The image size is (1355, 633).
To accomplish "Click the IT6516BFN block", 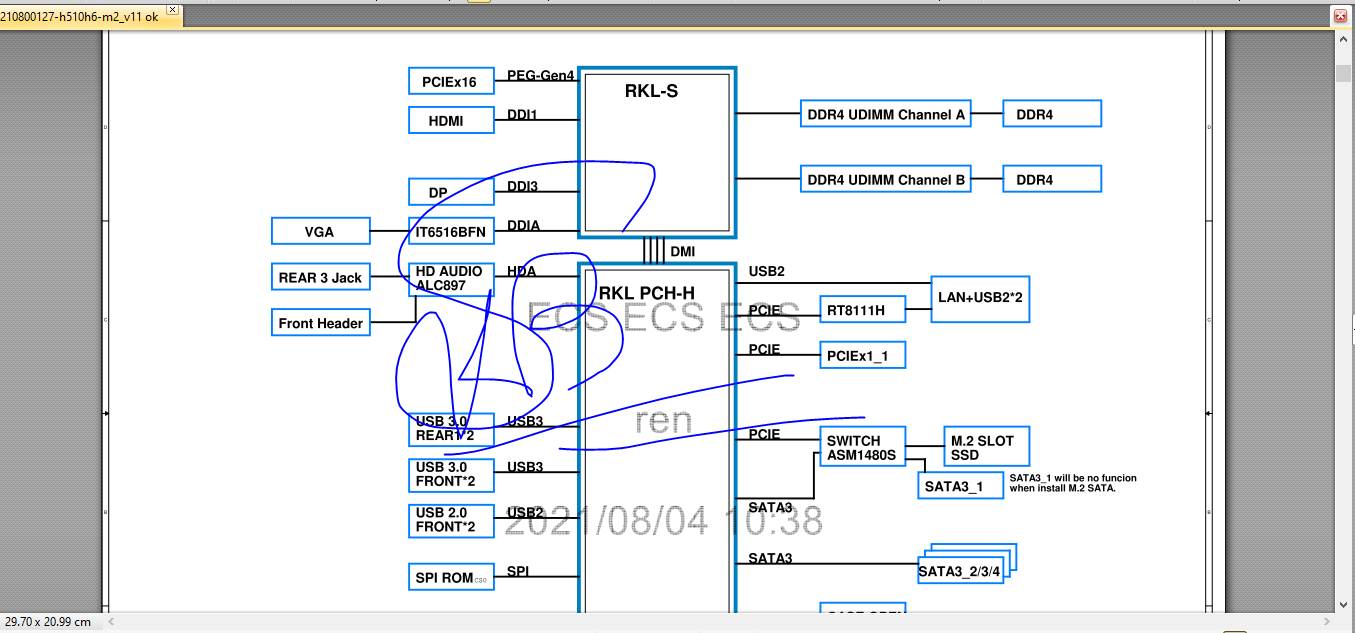I will [x=451, y=232].
